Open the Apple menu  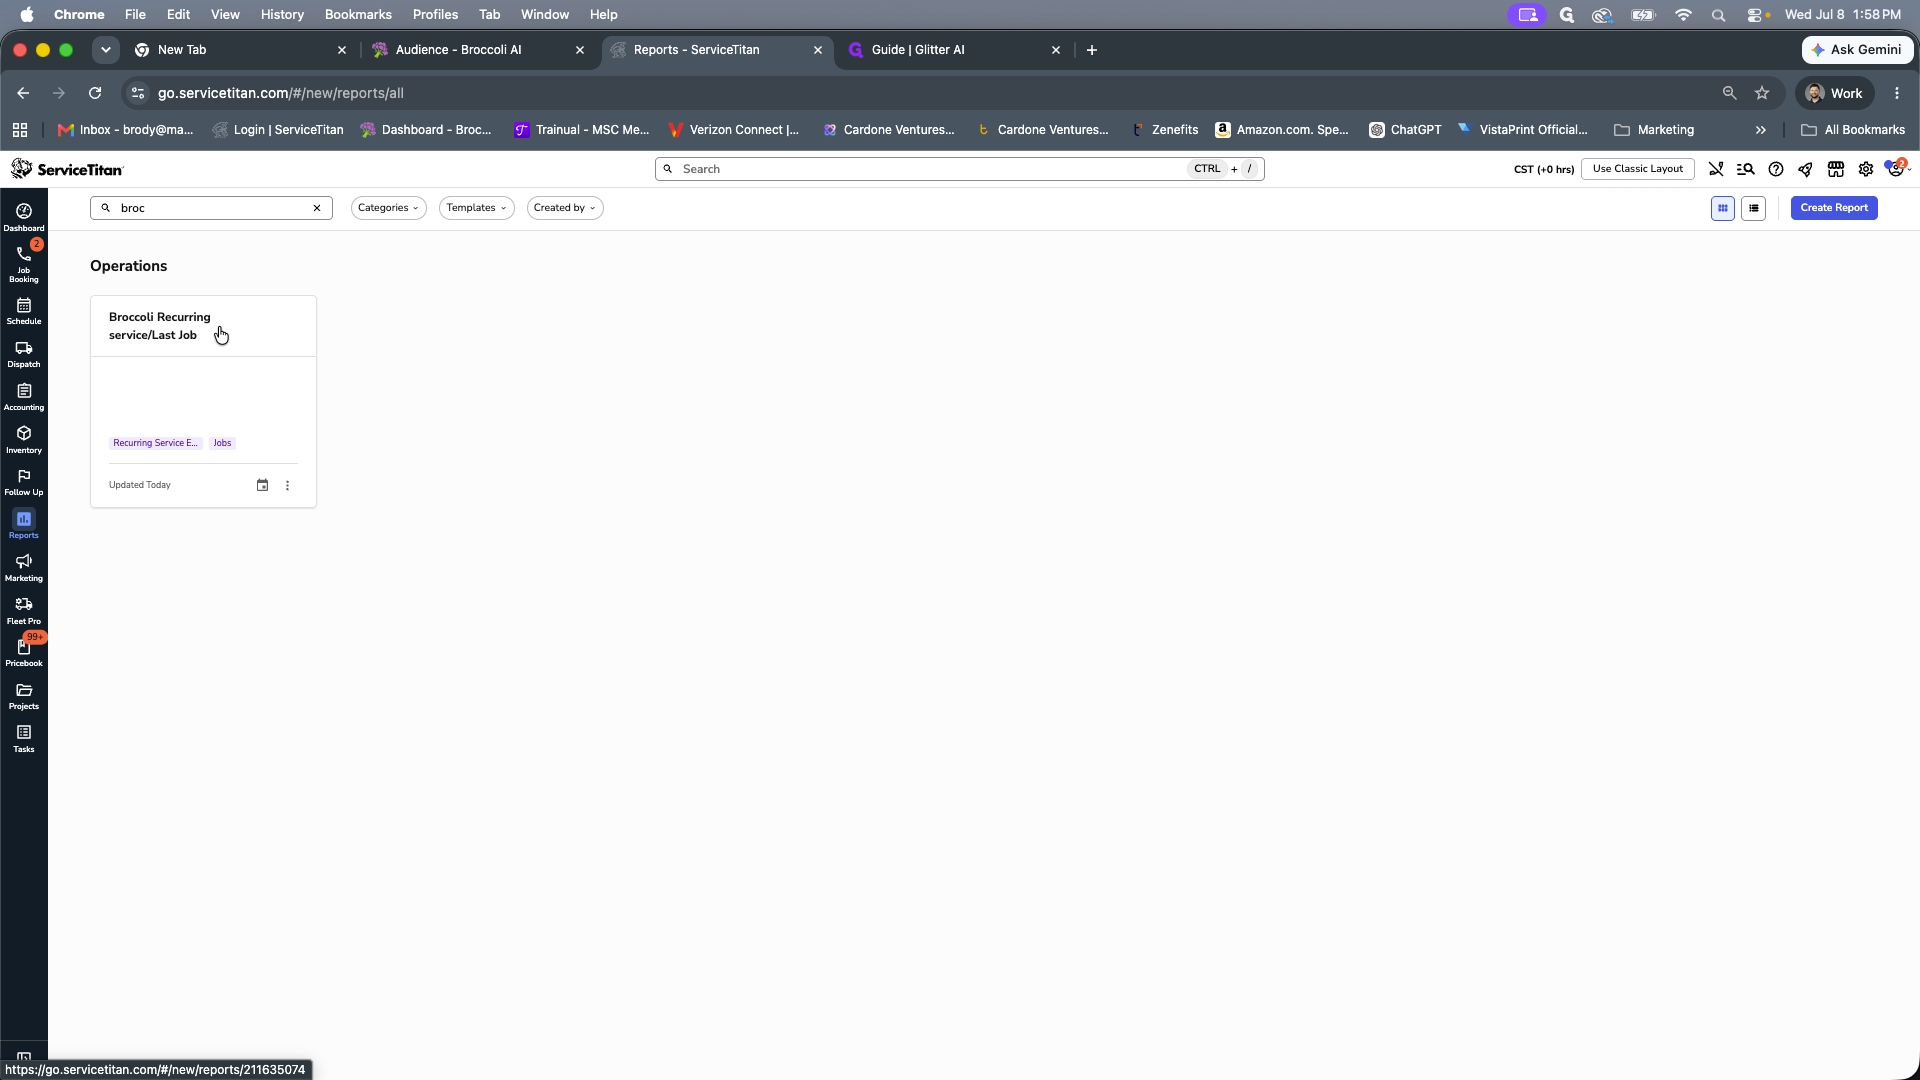pos(27,15)
